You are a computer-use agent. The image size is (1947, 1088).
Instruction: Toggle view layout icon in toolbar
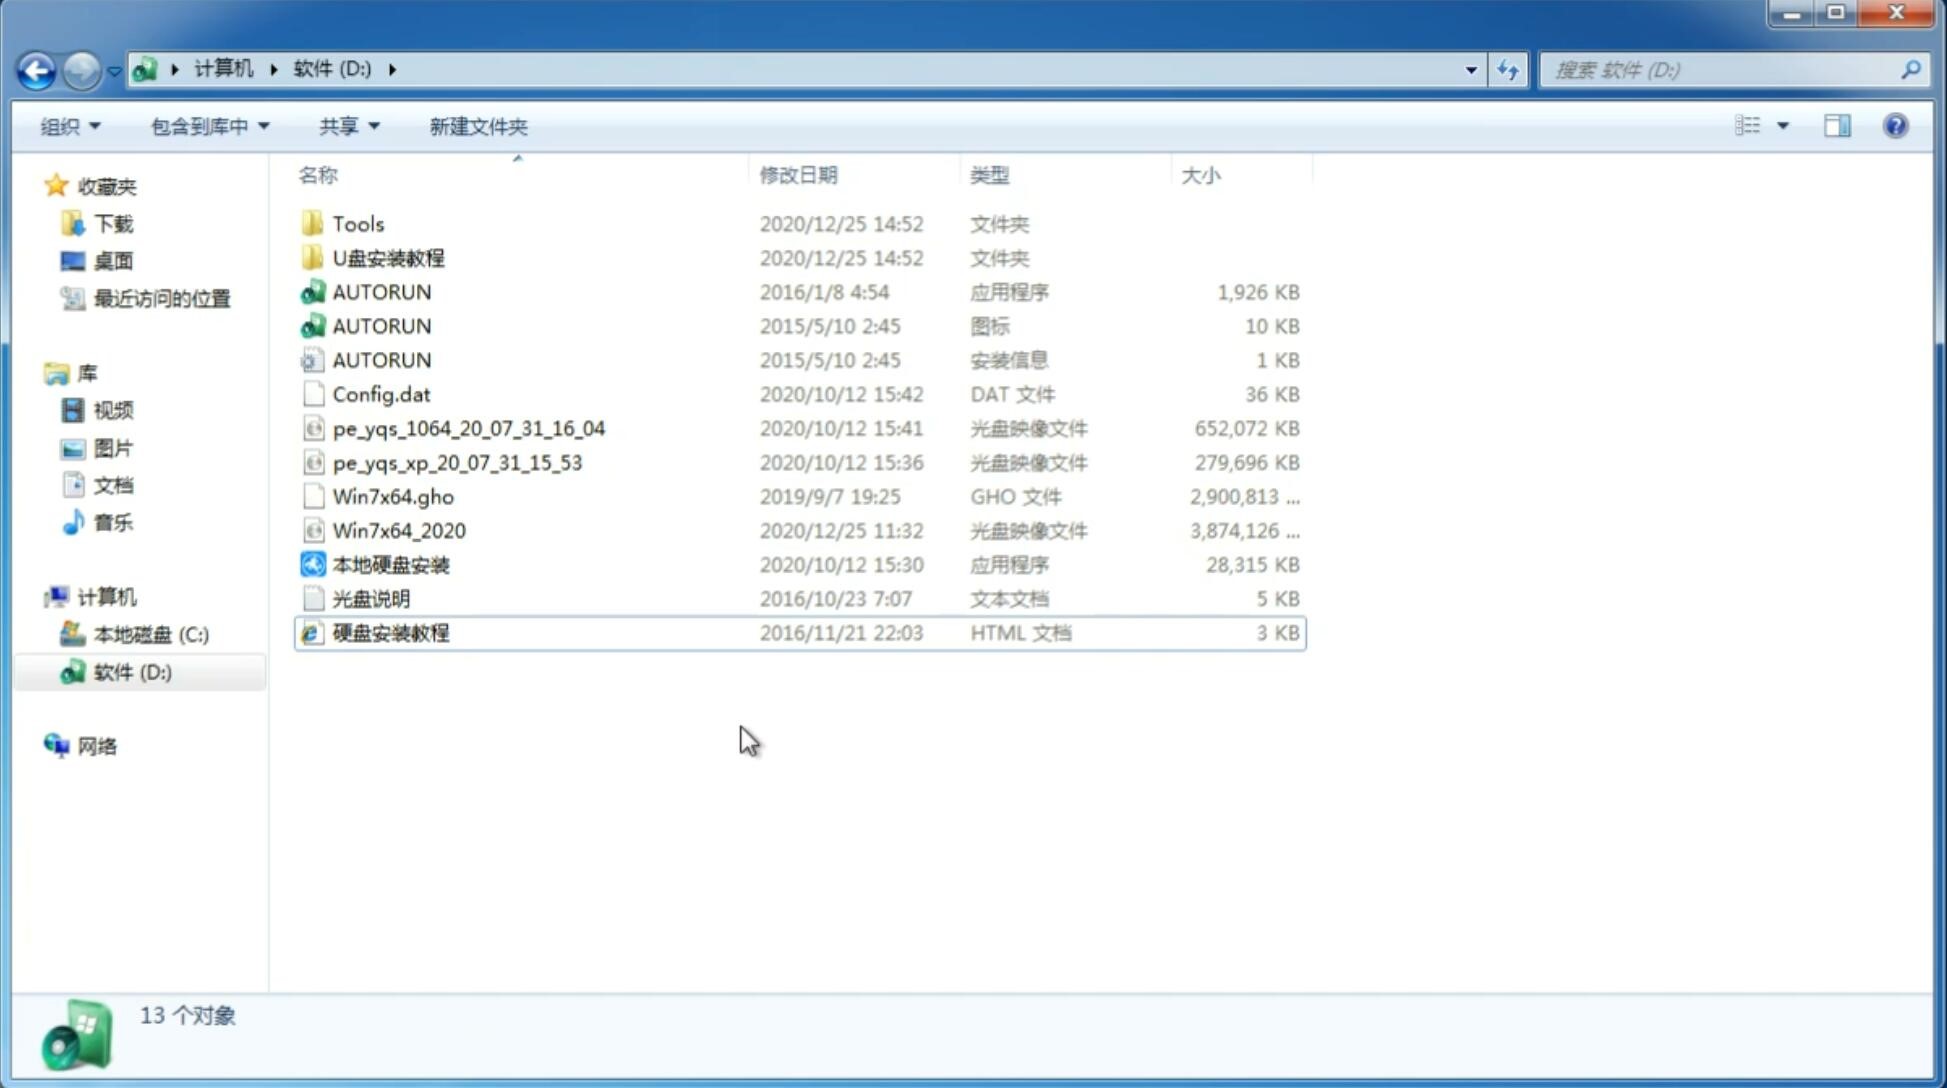[x=1837, y=124]
